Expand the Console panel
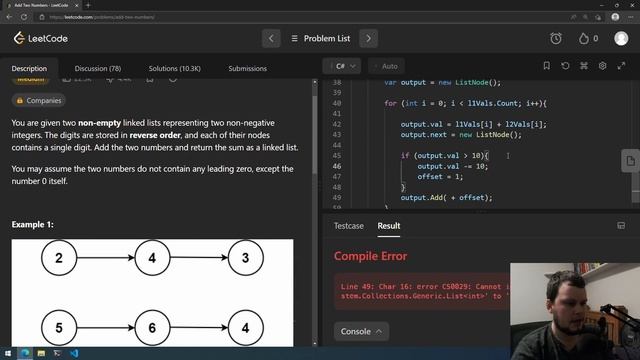 point(361,331)
